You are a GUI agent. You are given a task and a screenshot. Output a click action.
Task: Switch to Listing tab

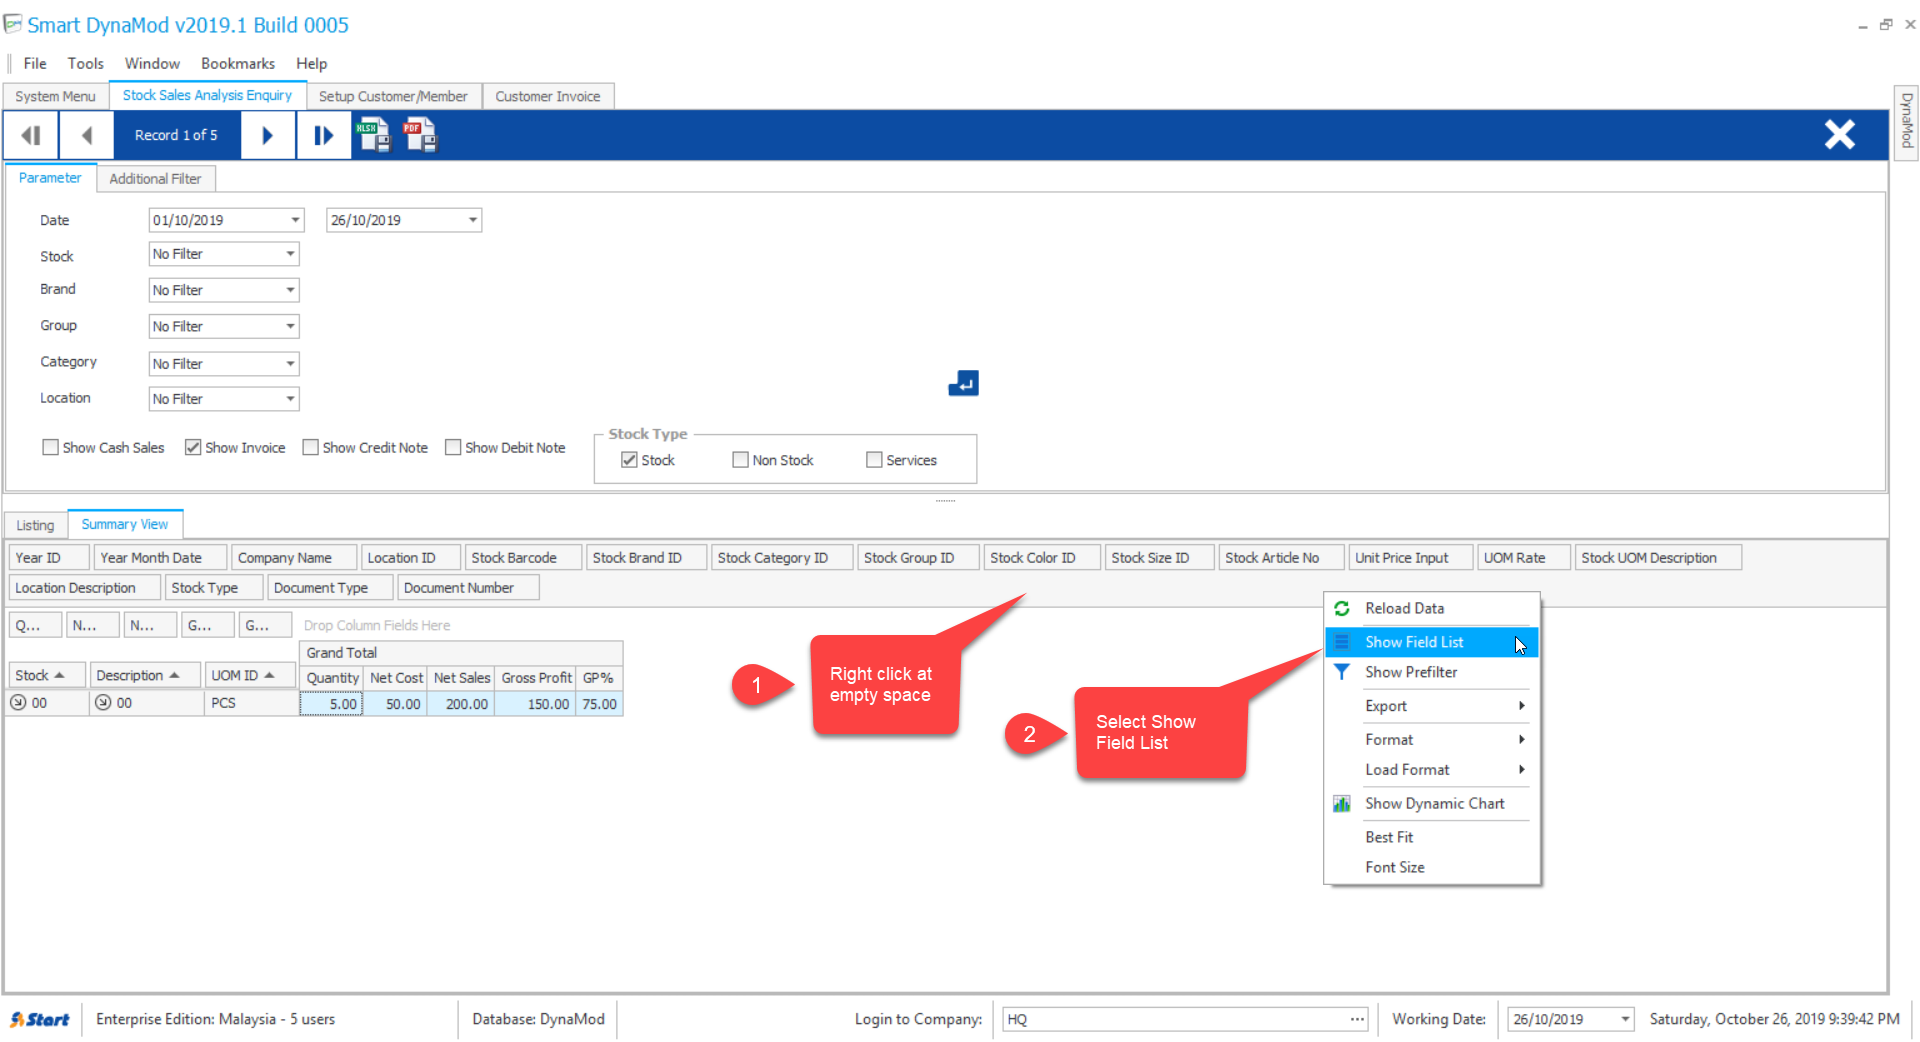point(35,525)
